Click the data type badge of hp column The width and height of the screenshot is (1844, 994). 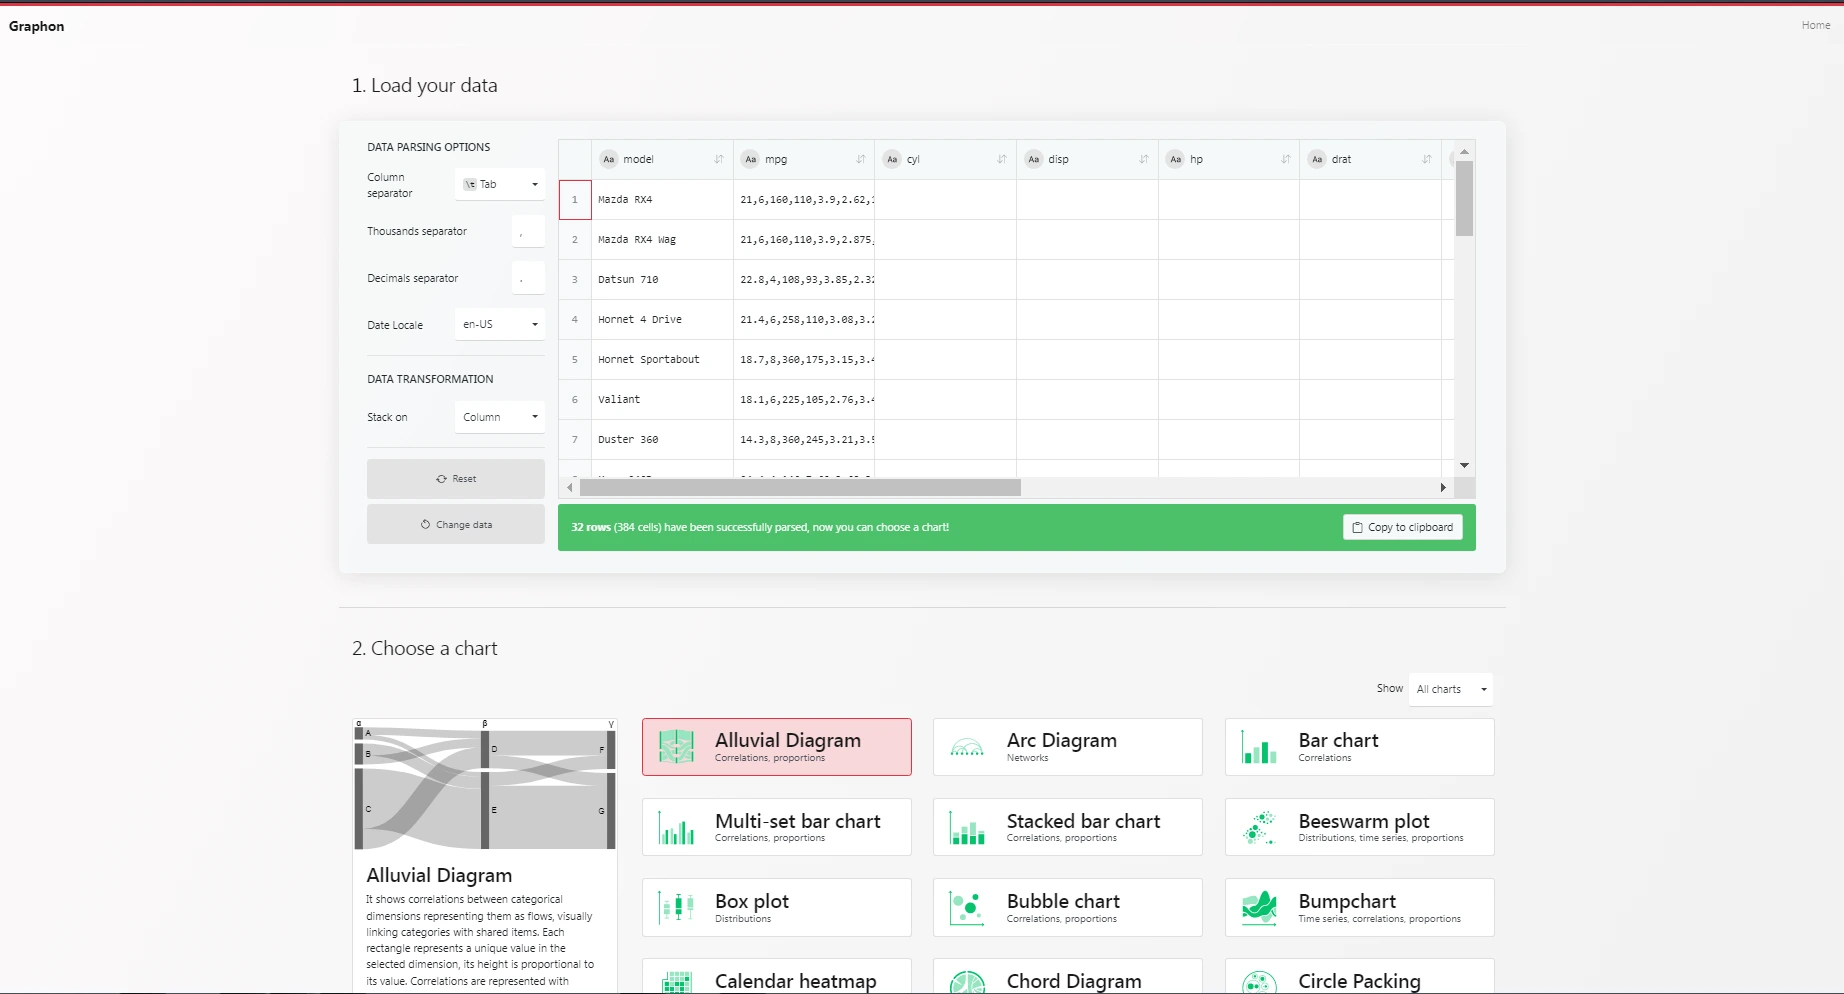[1175, 159]
